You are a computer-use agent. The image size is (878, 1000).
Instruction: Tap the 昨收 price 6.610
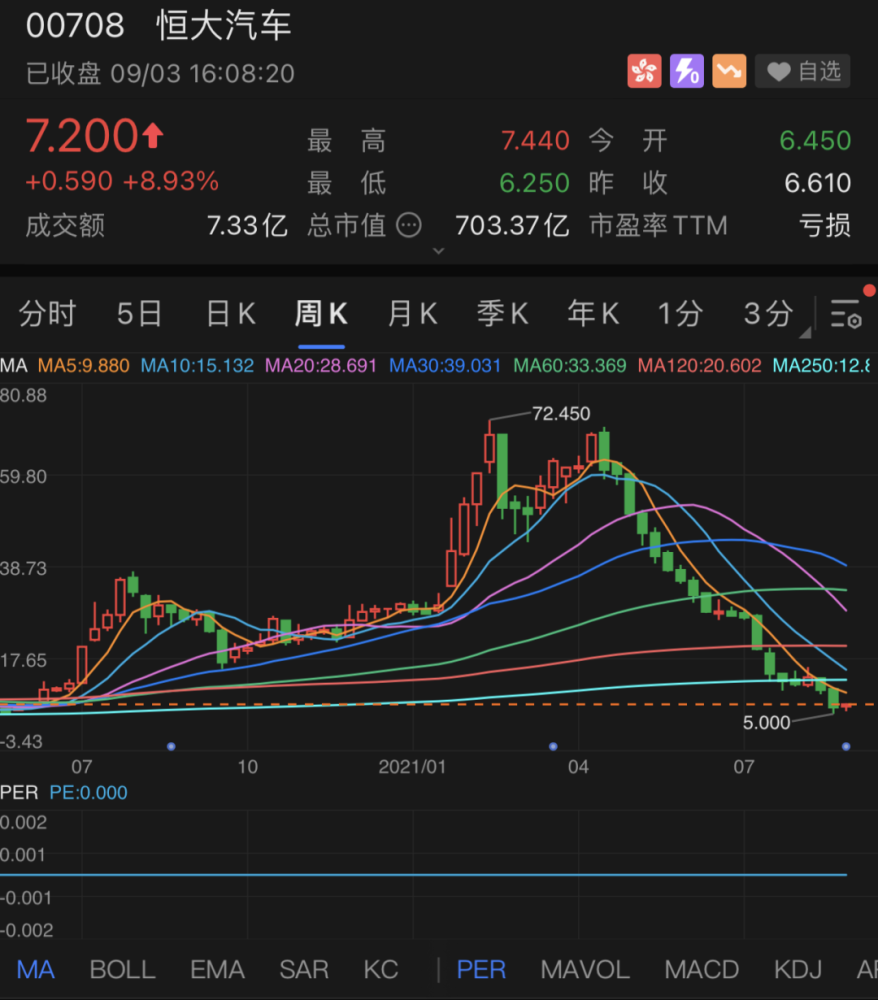817,183
